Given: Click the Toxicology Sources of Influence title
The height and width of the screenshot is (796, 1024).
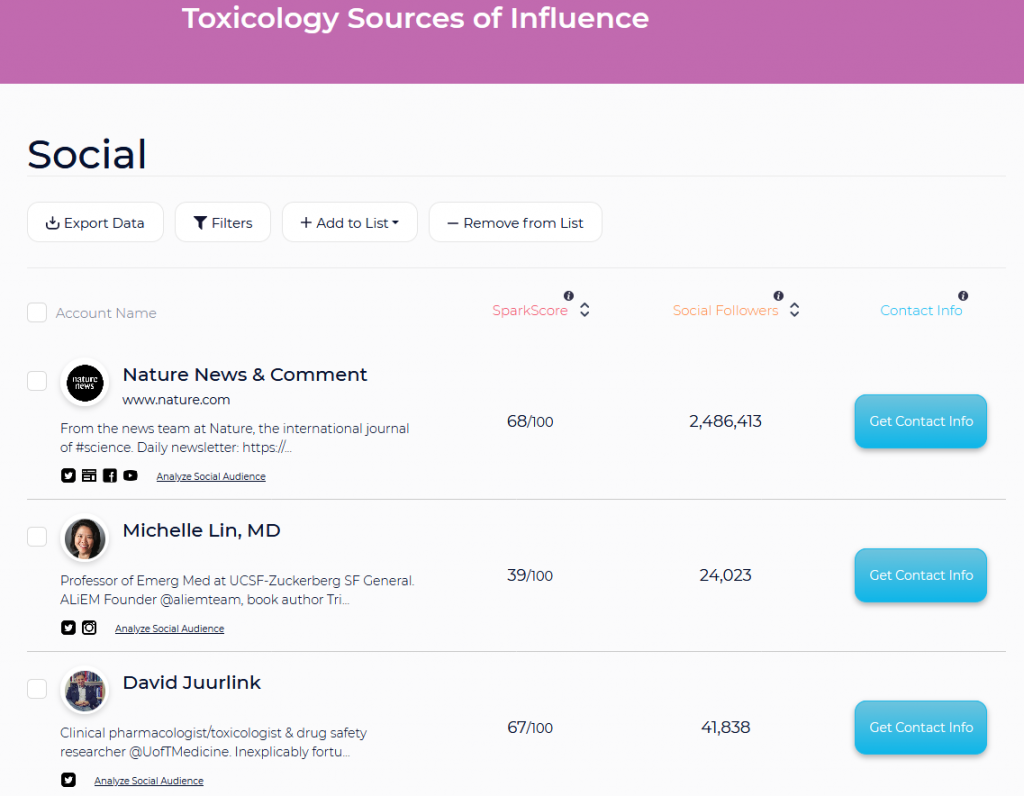Looking at the screenshot, I should 415,18.
